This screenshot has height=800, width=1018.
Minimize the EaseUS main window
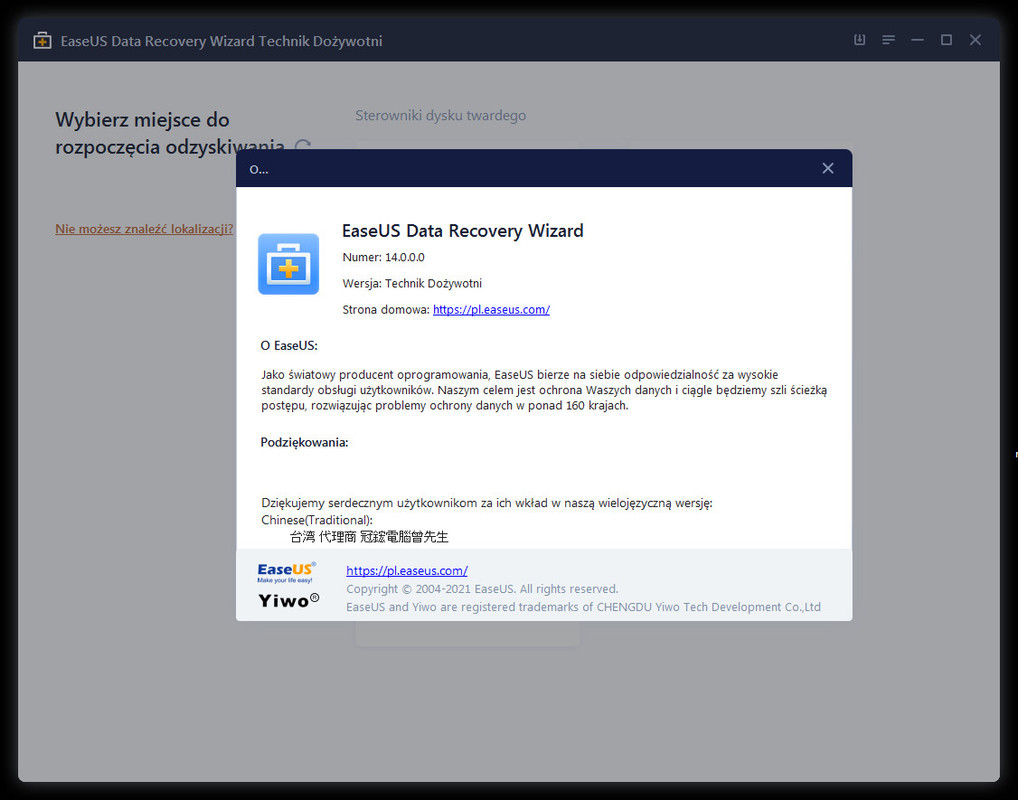917,40
